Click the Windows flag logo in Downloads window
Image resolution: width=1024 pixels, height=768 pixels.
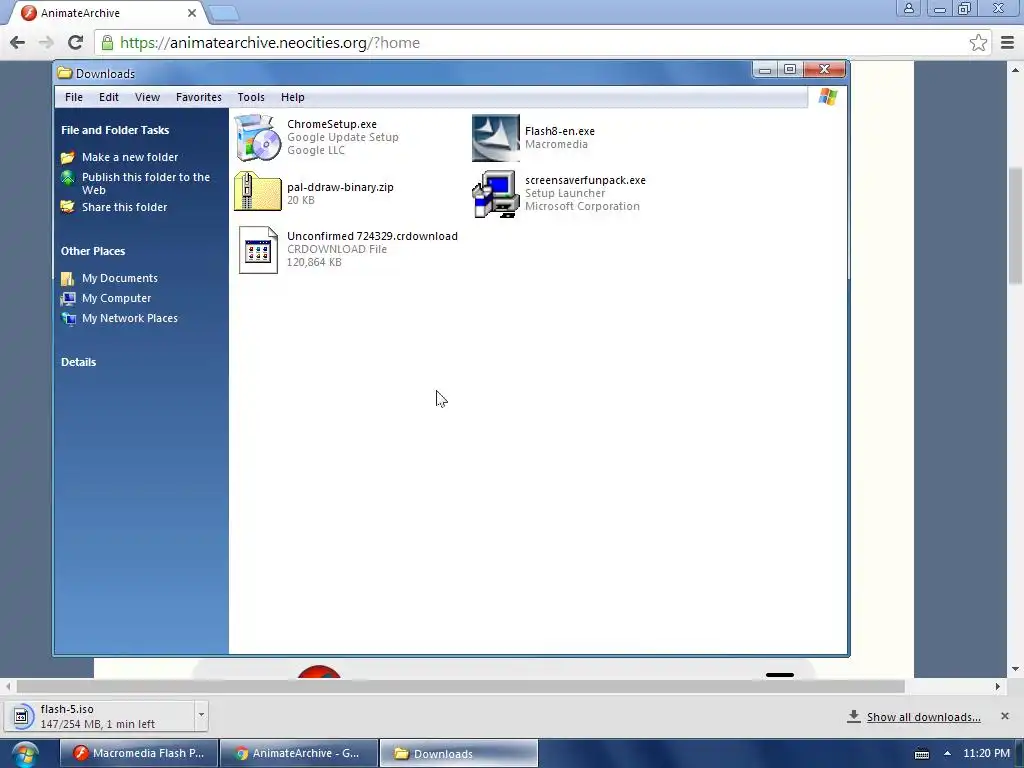827,97
